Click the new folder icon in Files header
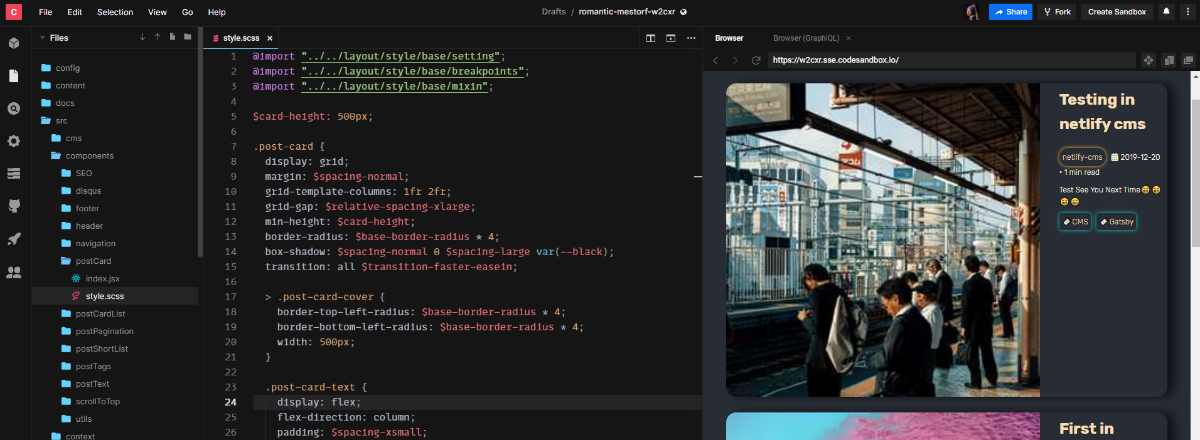Viewport: 1200px width, 440px height. pos(188,37)
